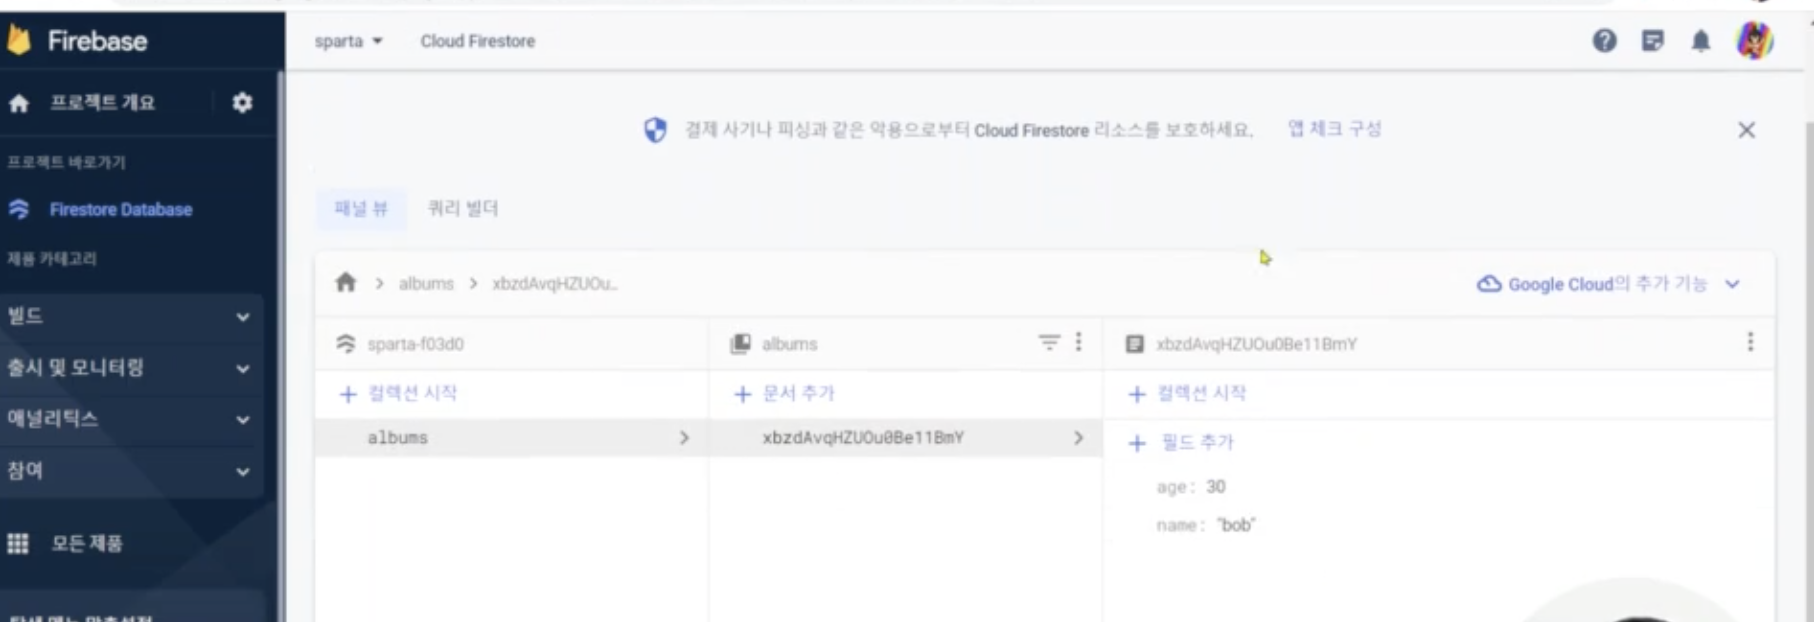Open help question mark icon
The image size is (1814, 622).
point(1604,41)
